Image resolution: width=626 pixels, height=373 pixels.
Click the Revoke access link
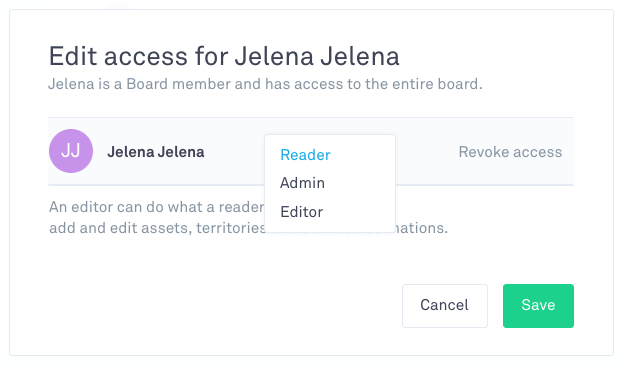510,152
